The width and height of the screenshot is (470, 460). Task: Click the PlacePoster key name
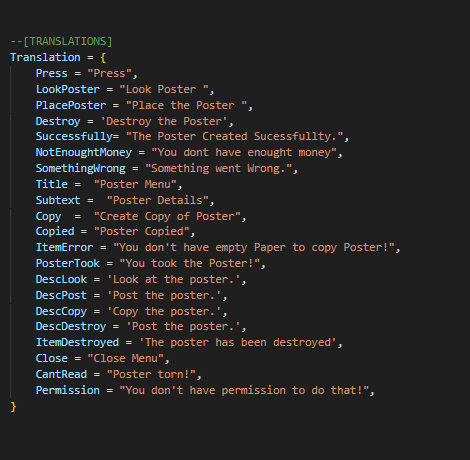(x=71, y=105)
